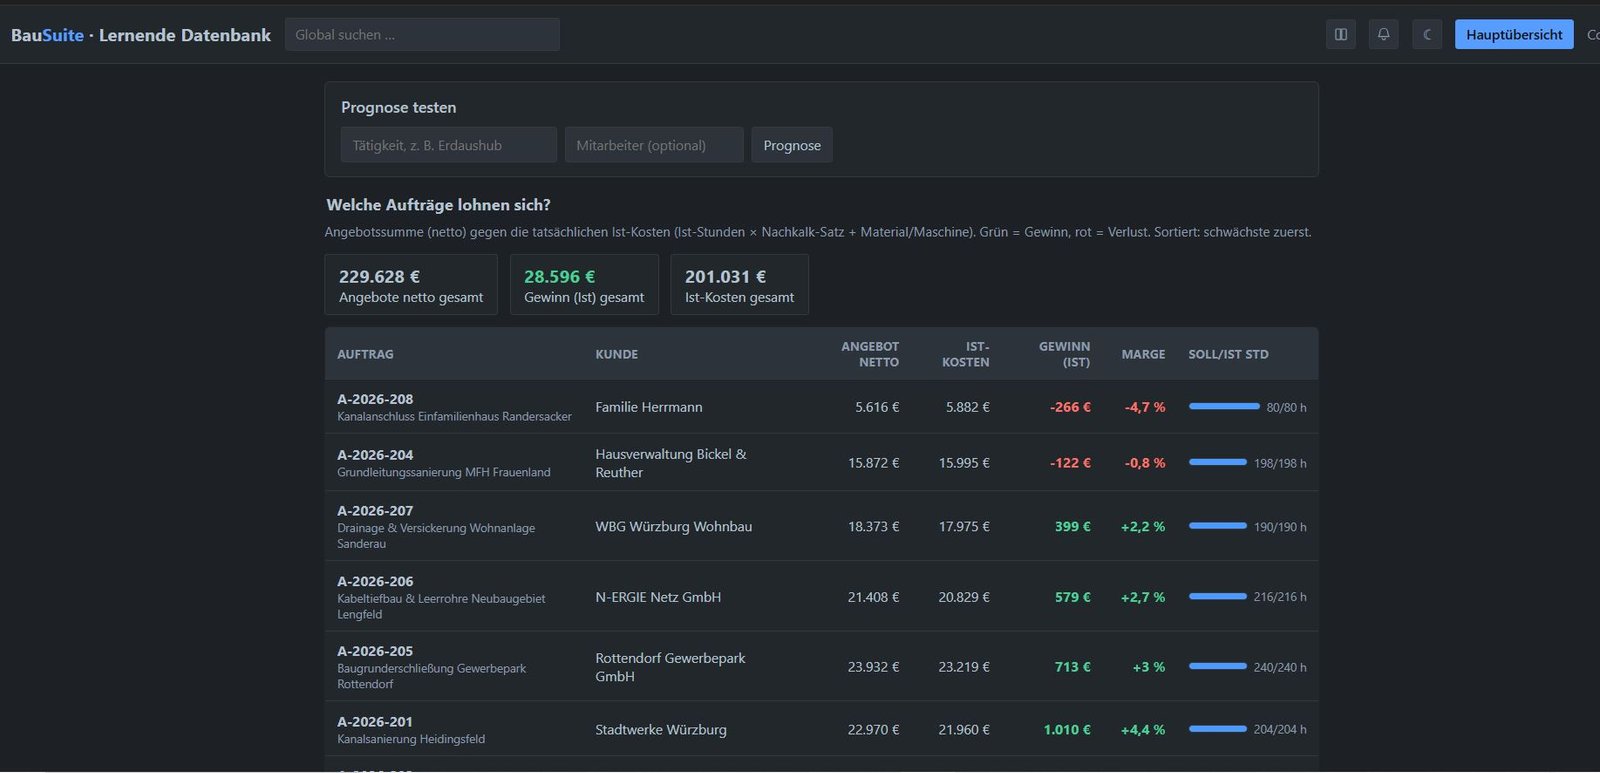
Task: Click the +4,4 % margin value
Action: (1143, 730)
